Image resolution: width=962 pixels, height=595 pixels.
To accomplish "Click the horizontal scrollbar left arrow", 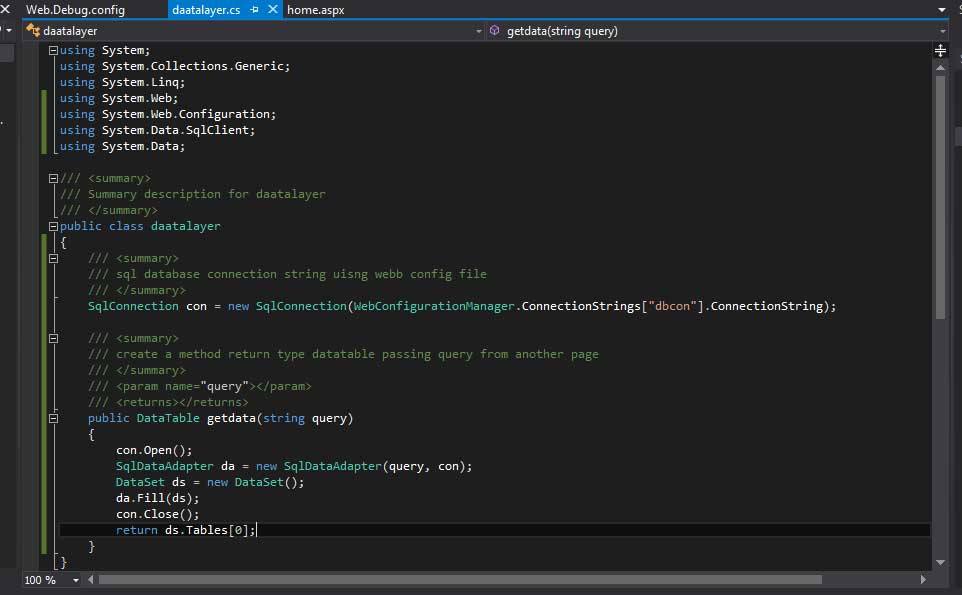I will pyautogui.click(x=88, y=579).
